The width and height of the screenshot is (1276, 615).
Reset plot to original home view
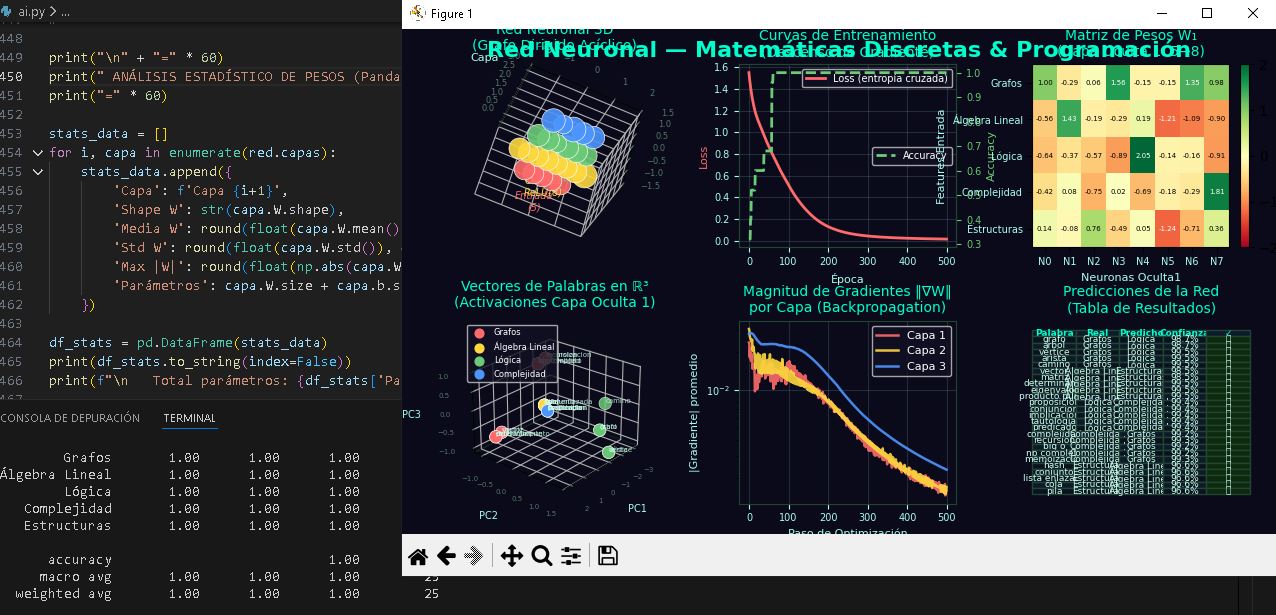[418, 557]
